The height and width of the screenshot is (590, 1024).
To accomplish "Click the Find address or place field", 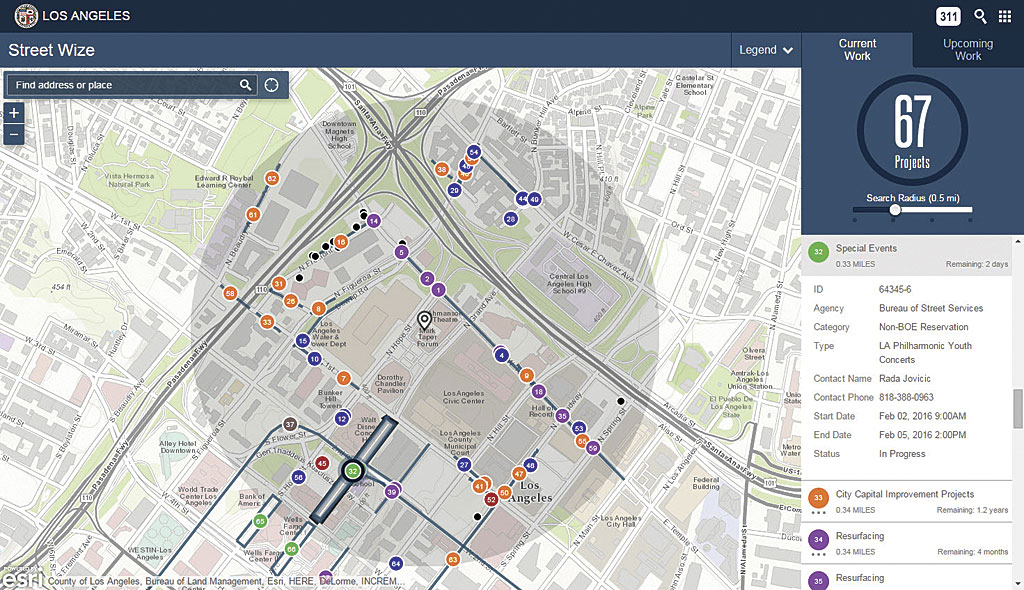I will pos(124,85).
